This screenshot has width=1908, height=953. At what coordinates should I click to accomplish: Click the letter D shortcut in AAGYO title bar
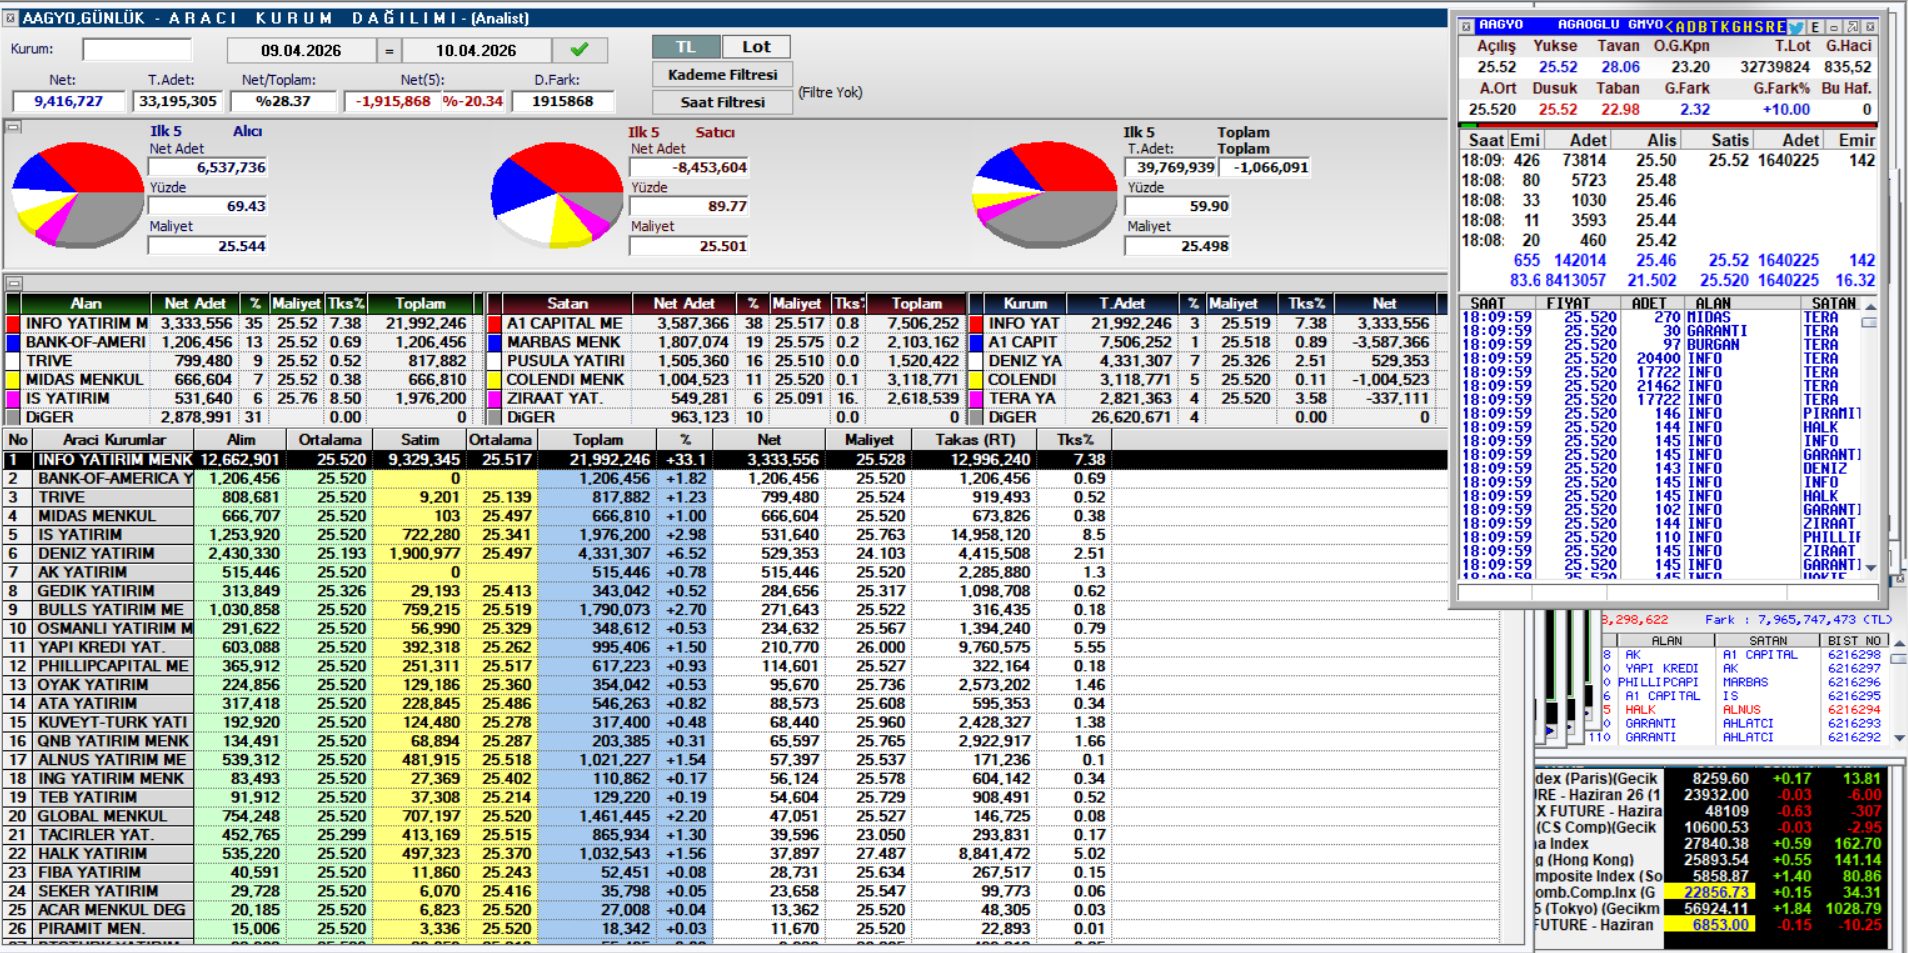(x=1692, y=27)
